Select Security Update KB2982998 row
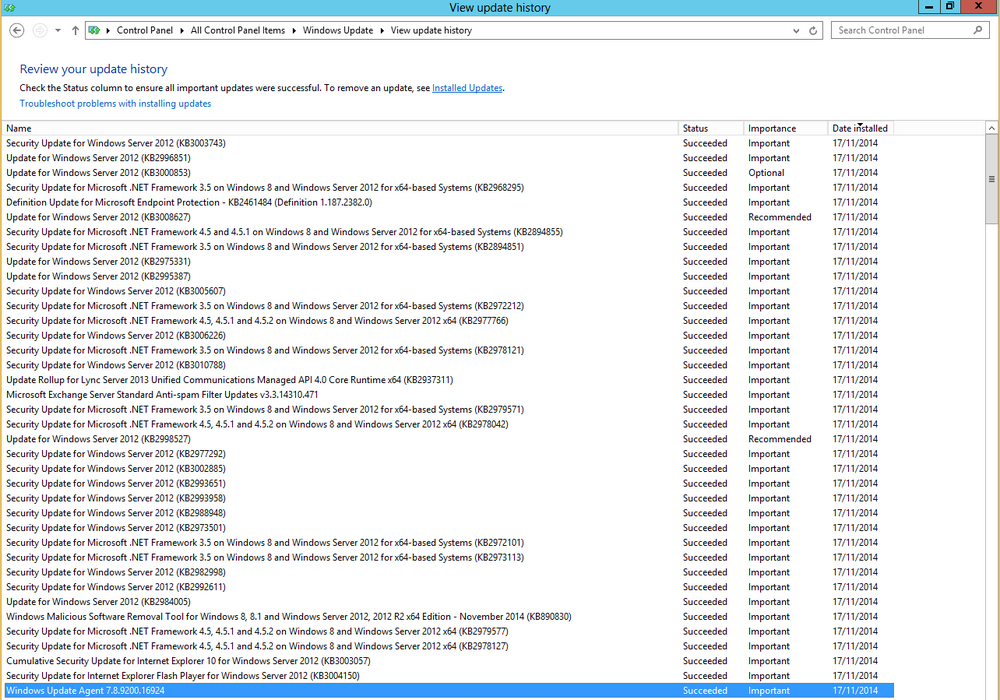This screenshot has width=1000, height=700. point(449,572)
